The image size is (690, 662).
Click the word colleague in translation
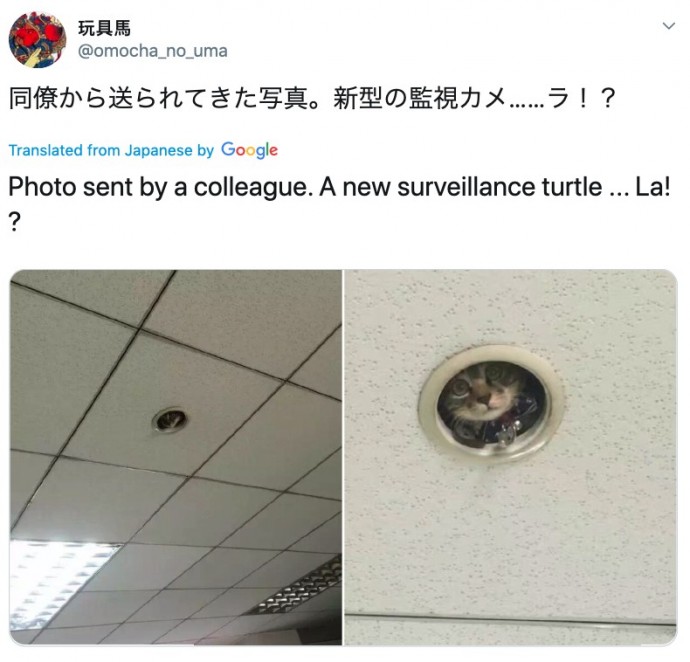point(253,188)
